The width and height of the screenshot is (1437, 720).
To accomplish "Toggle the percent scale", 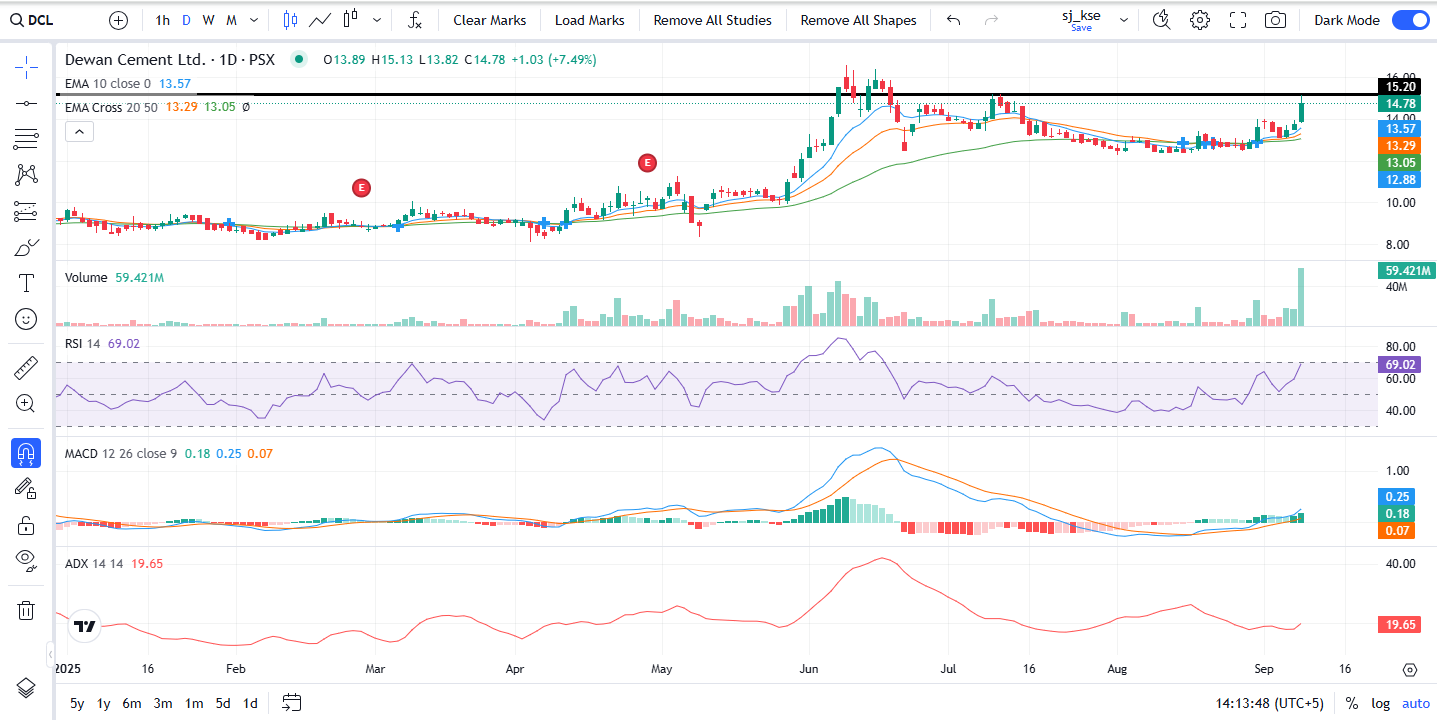I will click(x=1352, y=703).
